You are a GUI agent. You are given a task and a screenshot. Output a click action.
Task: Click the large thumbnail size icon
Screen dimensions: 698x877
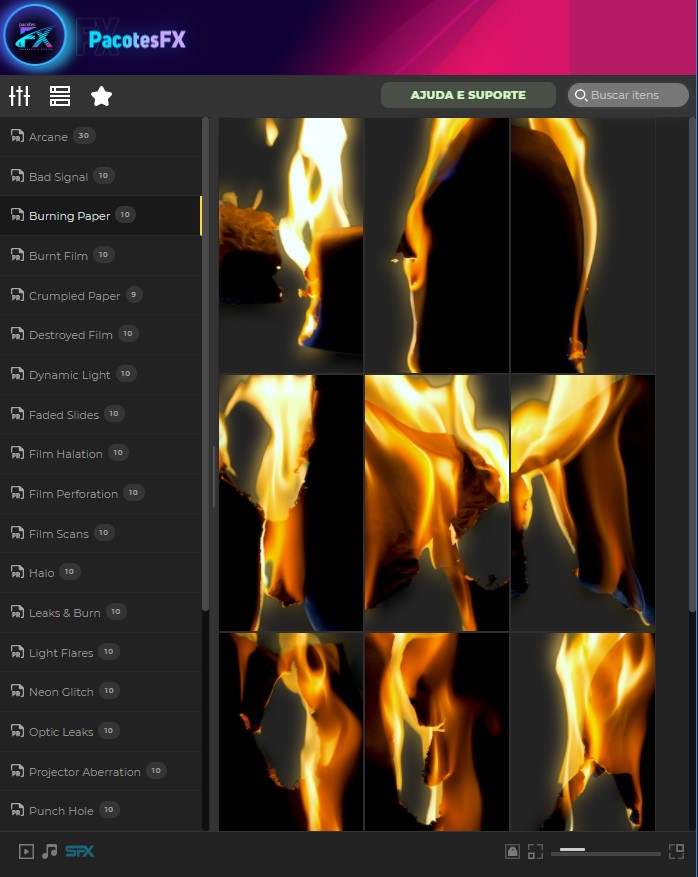[x=676, y=852]
